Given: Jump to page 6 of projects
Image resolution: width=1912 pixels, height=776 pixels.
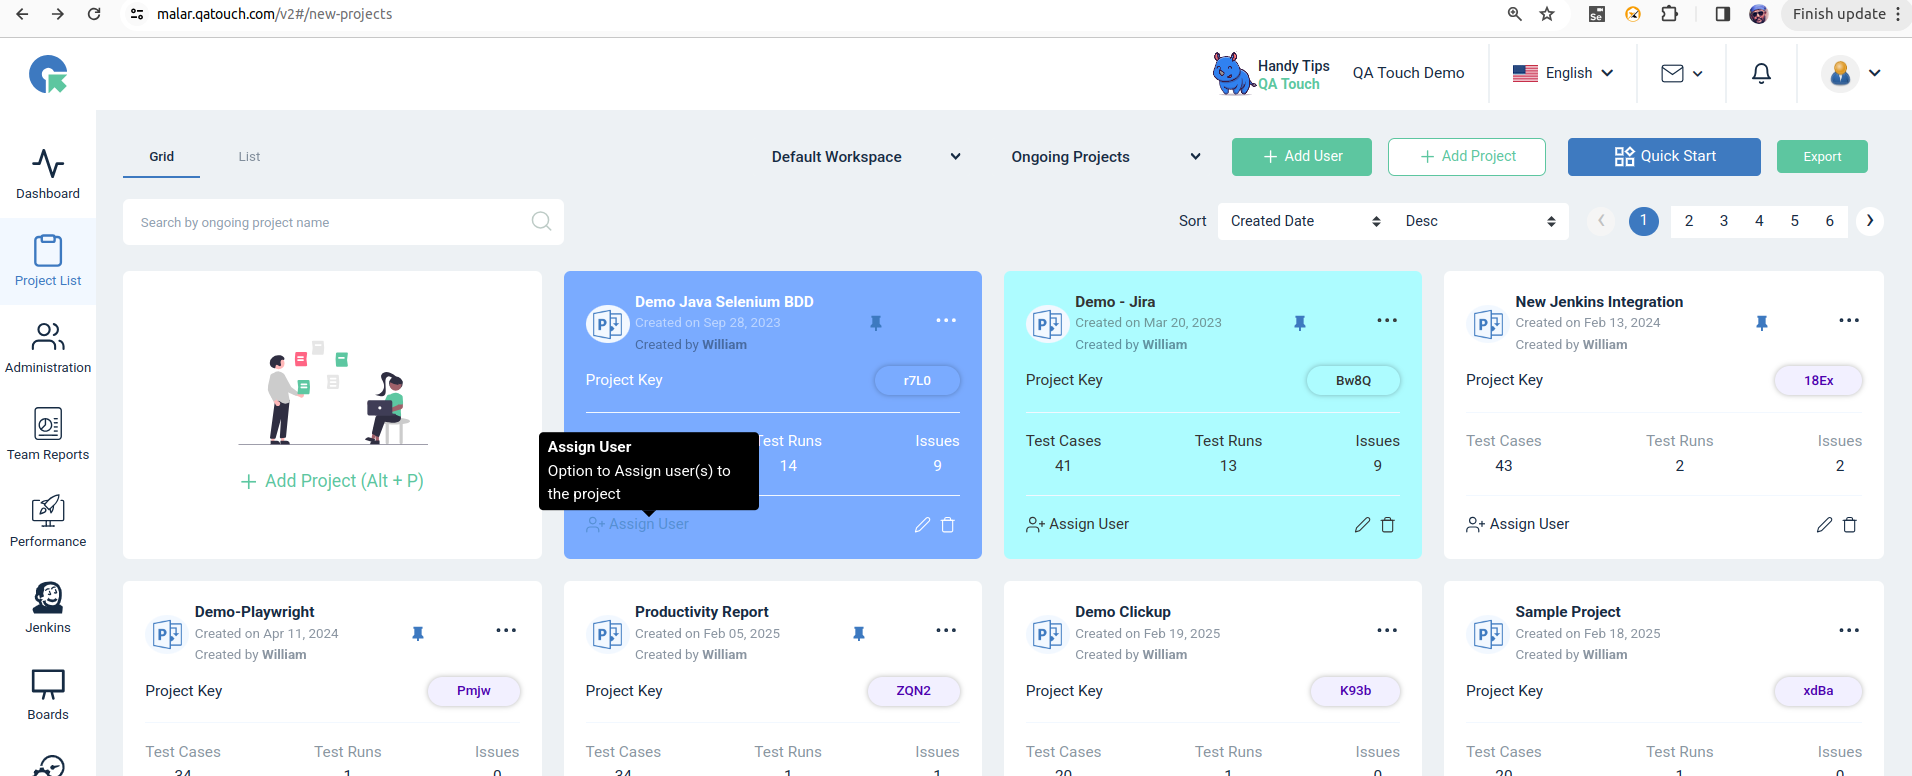Looking at the screenshot, I should click(x=1830, y=221).
